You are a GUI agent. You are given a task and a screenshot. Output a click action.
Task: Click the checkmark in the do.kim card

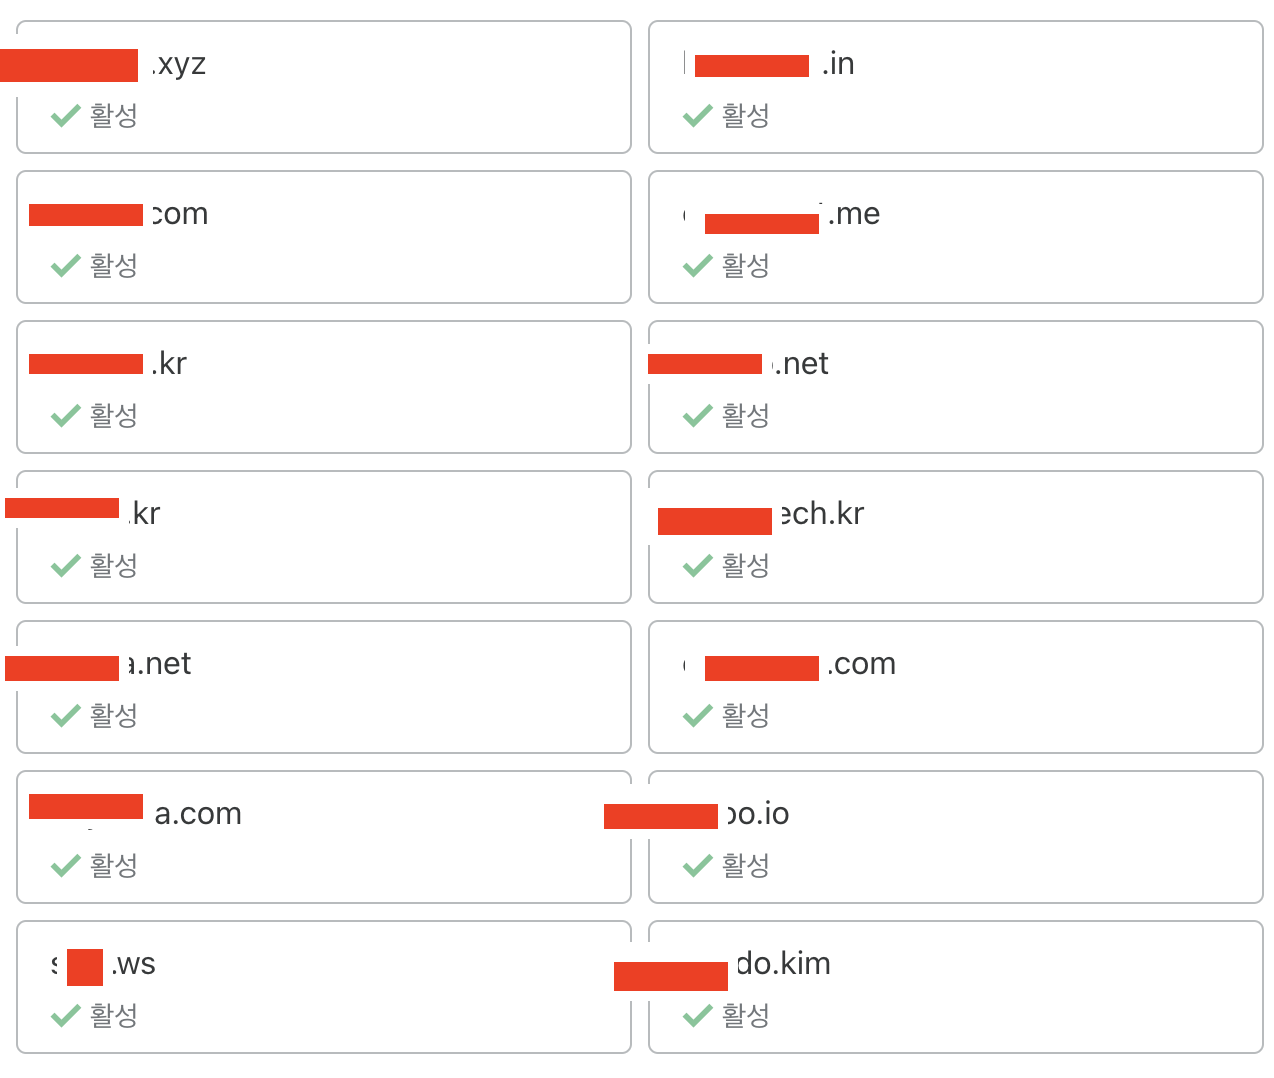(x=697, y=1016)
